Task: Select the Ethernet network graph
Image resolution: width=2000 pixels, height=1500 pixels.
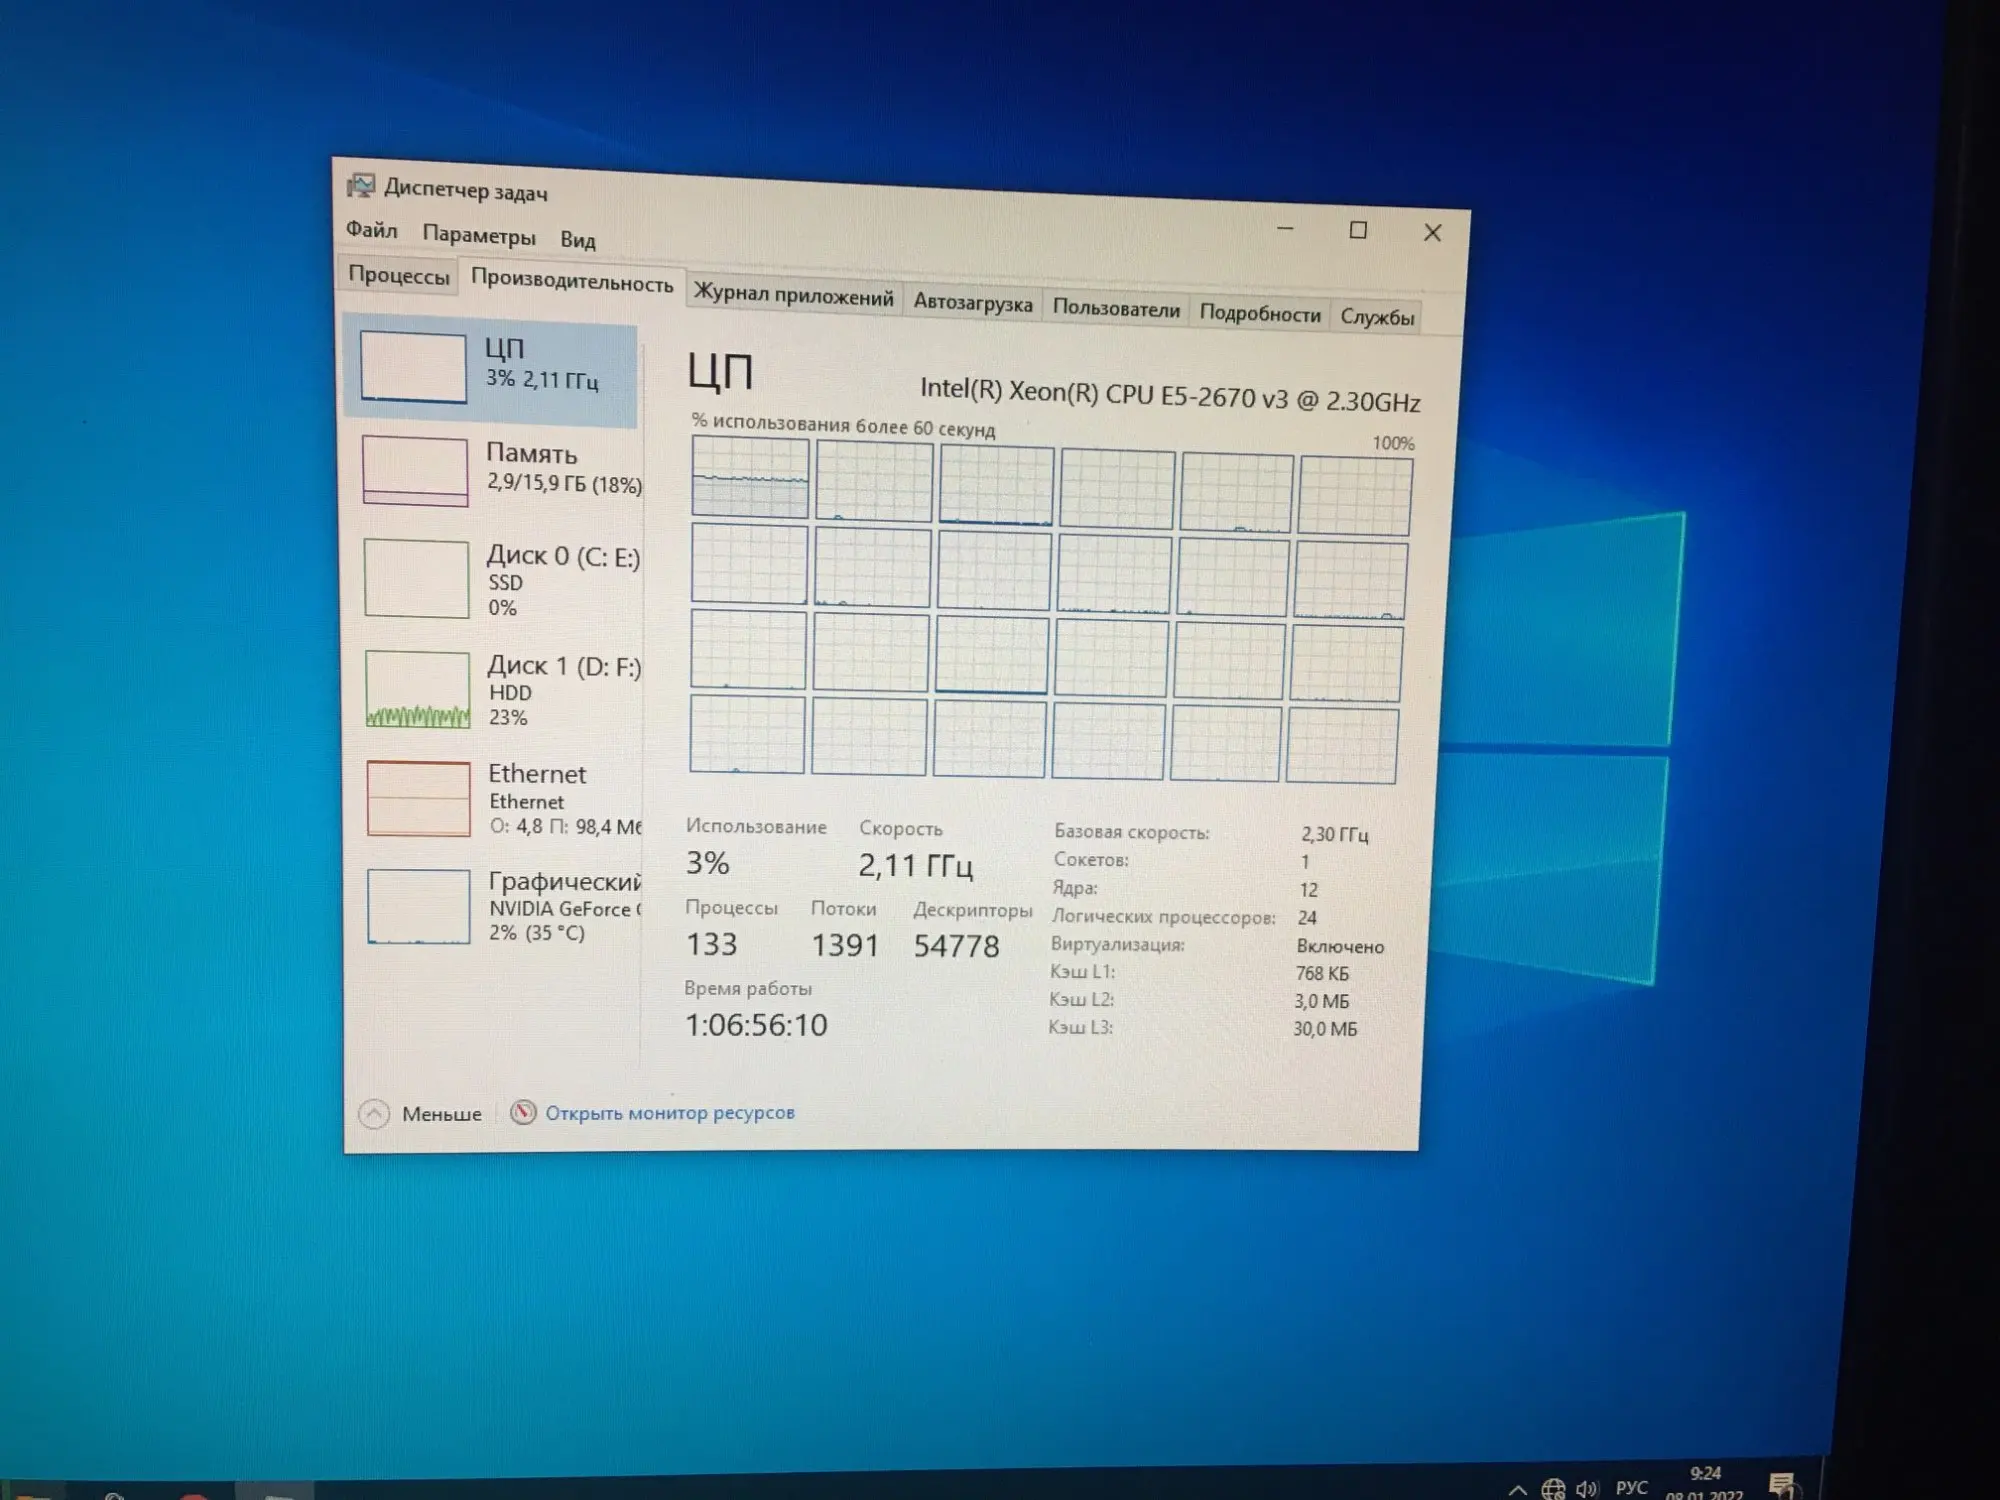Action: click(418, 798)
